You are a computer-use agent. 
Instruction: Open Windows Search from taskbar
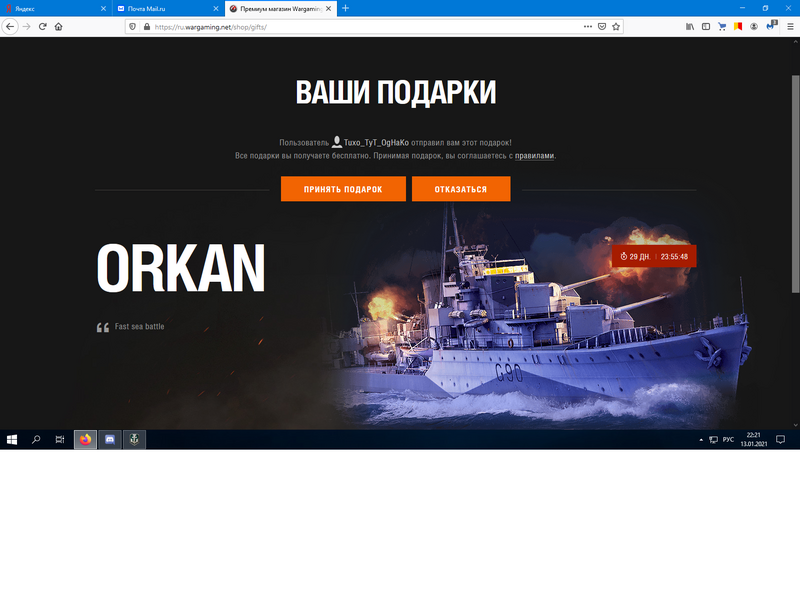click(x=35, y=439)
